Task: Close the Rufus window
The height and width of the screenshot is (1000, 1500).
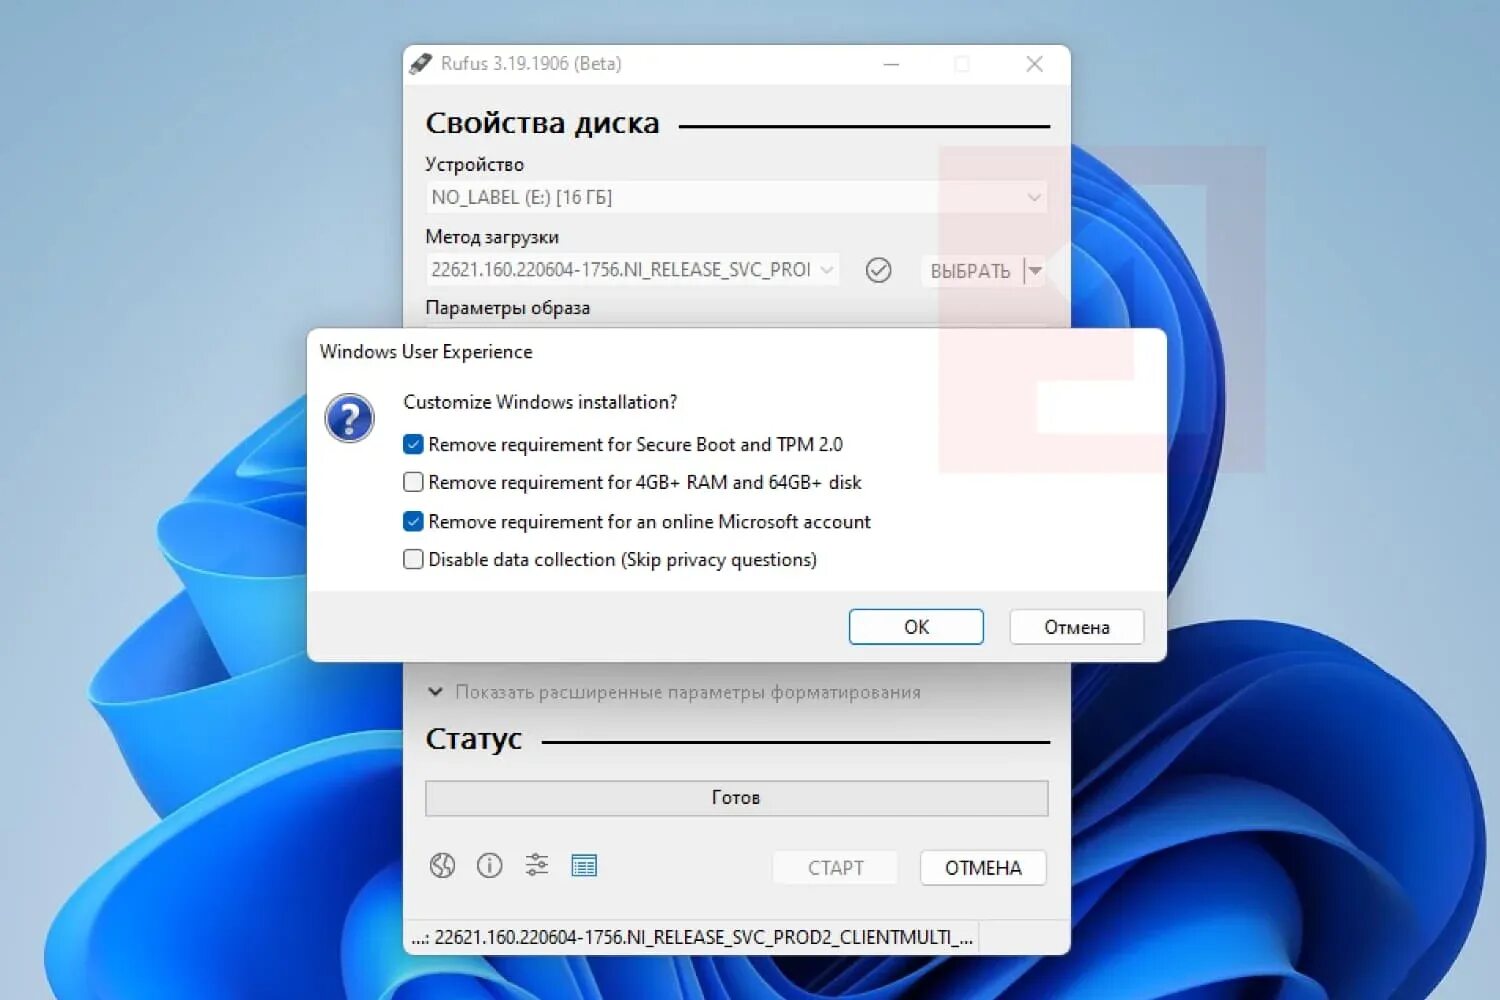Action: pos(1034,64)
